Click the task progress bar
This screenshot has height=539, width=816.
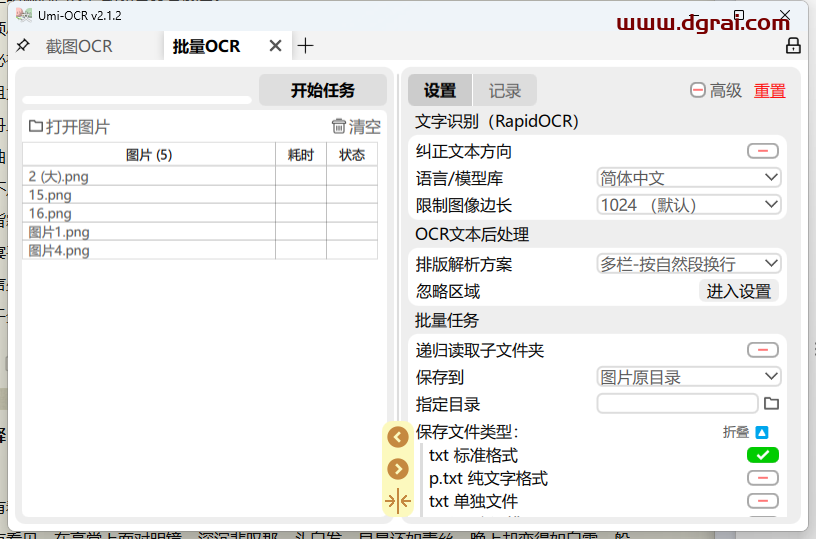(x=137, y=99)
